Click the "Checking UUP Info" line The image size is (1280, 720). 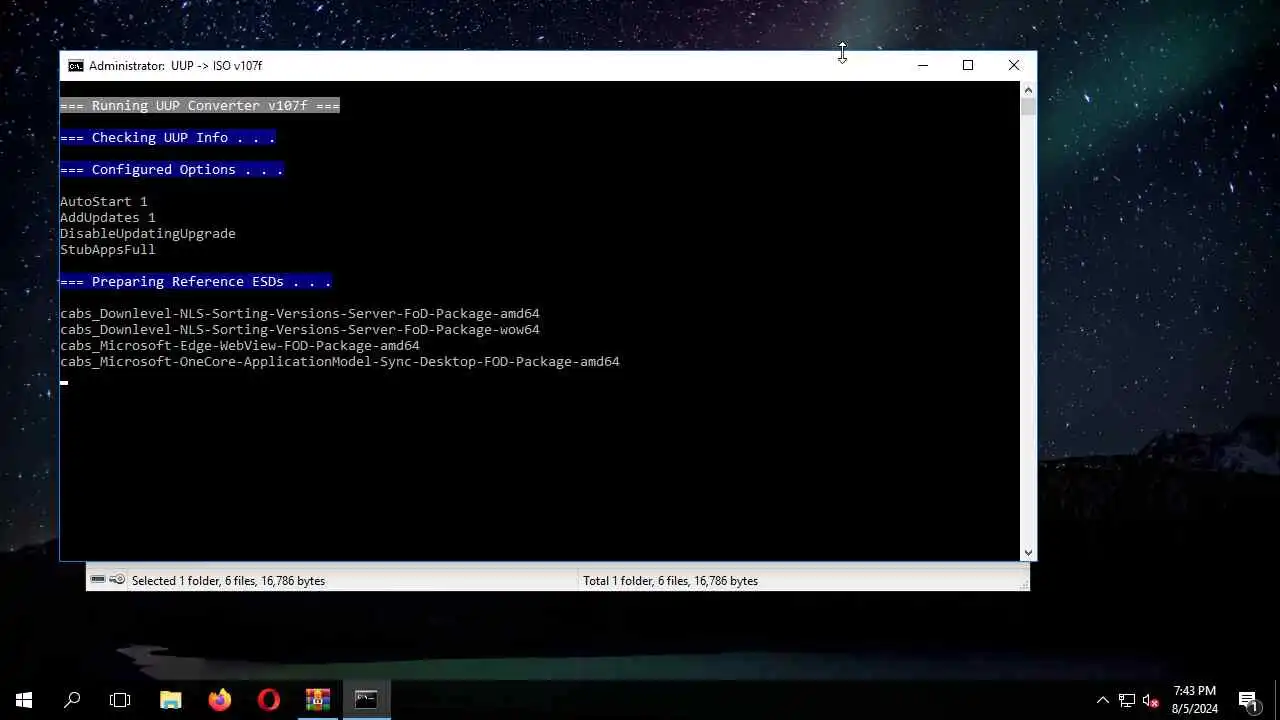click(x=168, y=138)
